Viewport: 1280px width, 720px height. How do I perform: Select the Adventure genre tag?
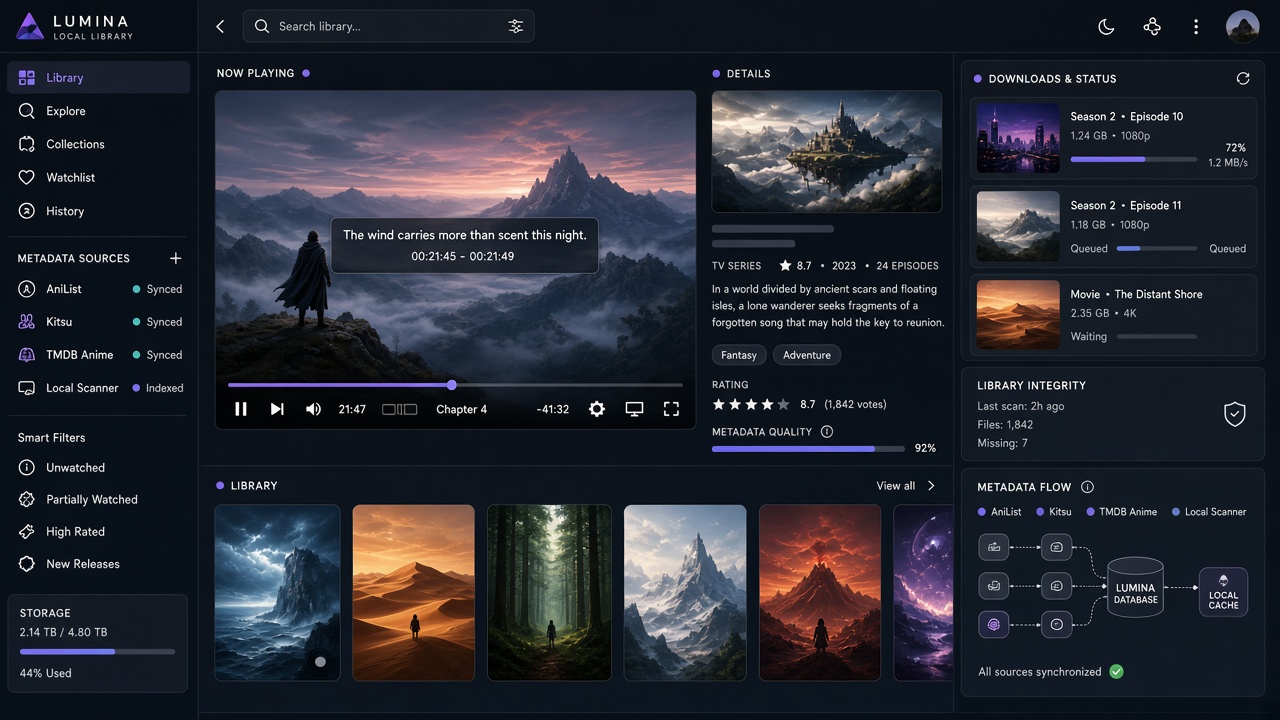click(807, 355)
